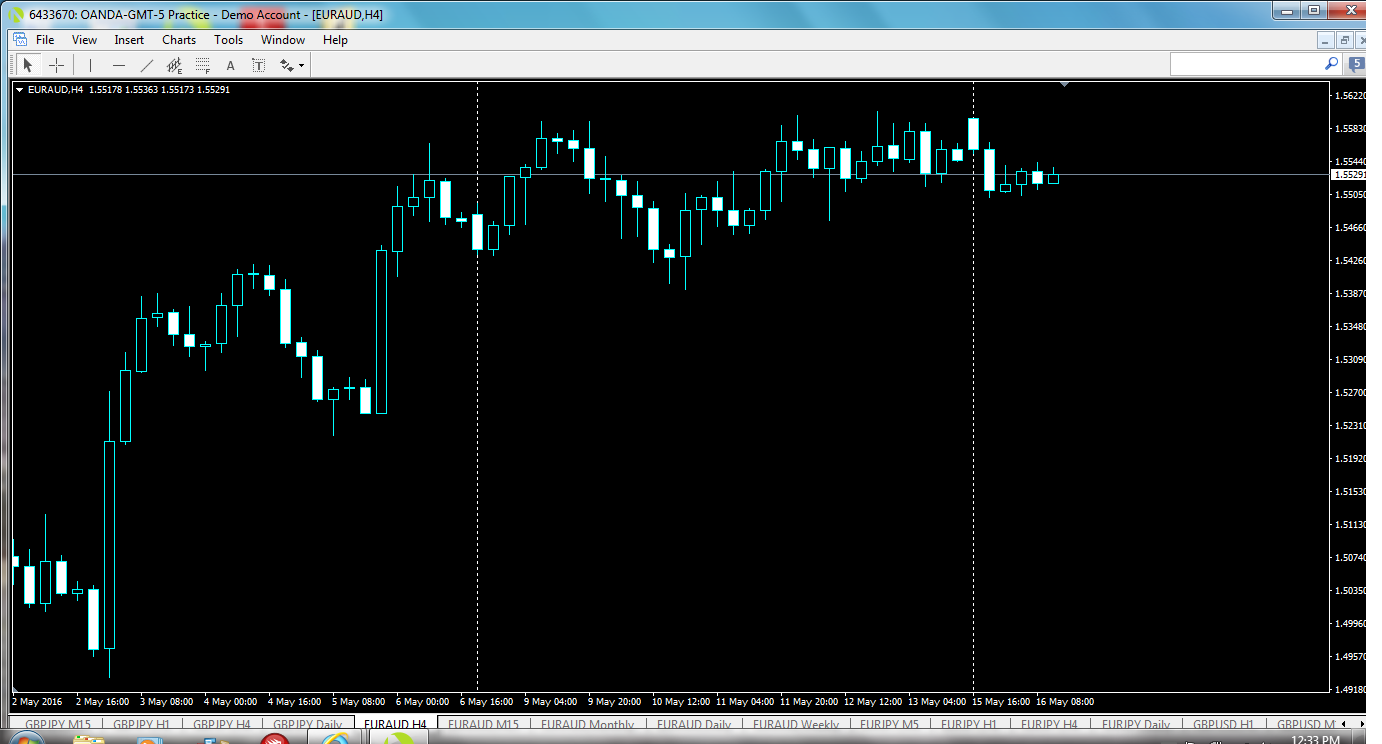Expand the Arrows tool dropdown arrow

[x=301, y=66]
